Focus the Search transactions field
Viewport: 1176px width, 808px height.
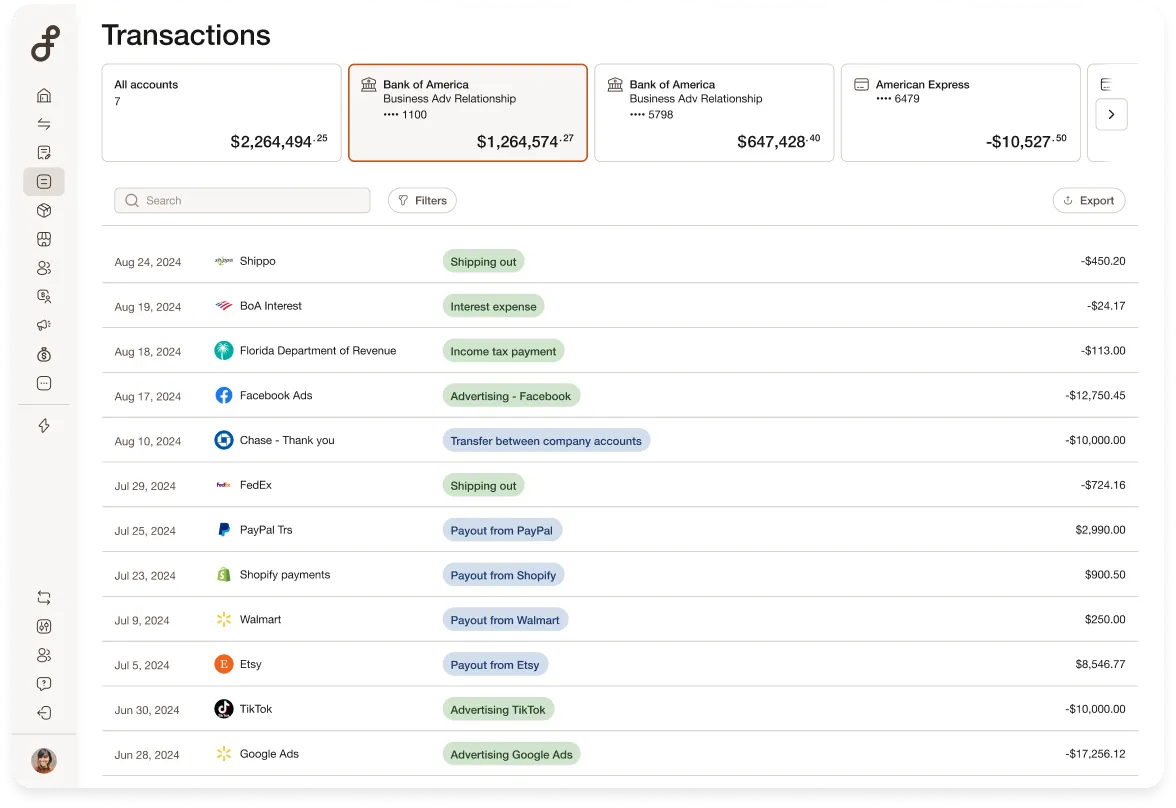coord(242,200)
